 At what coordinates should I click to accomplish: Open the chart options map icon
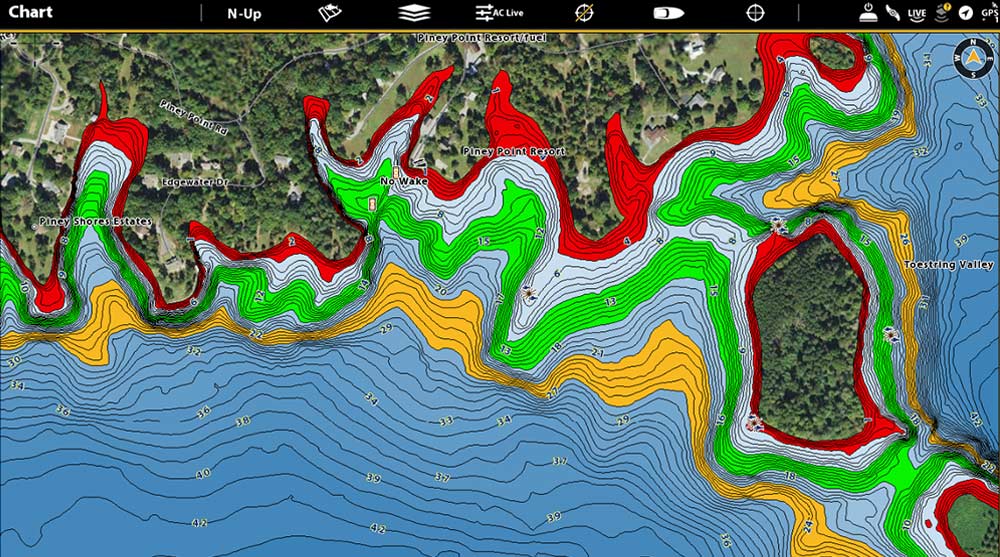(x=330, y=12)
